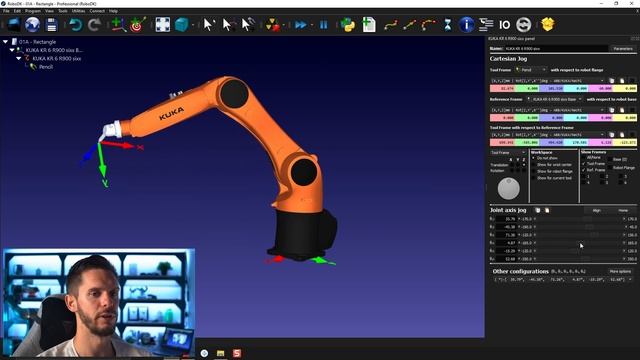Viewport: 640px width, 360px height.
Task: Click the cartesian jog dial knob
Action: point(509,189)
